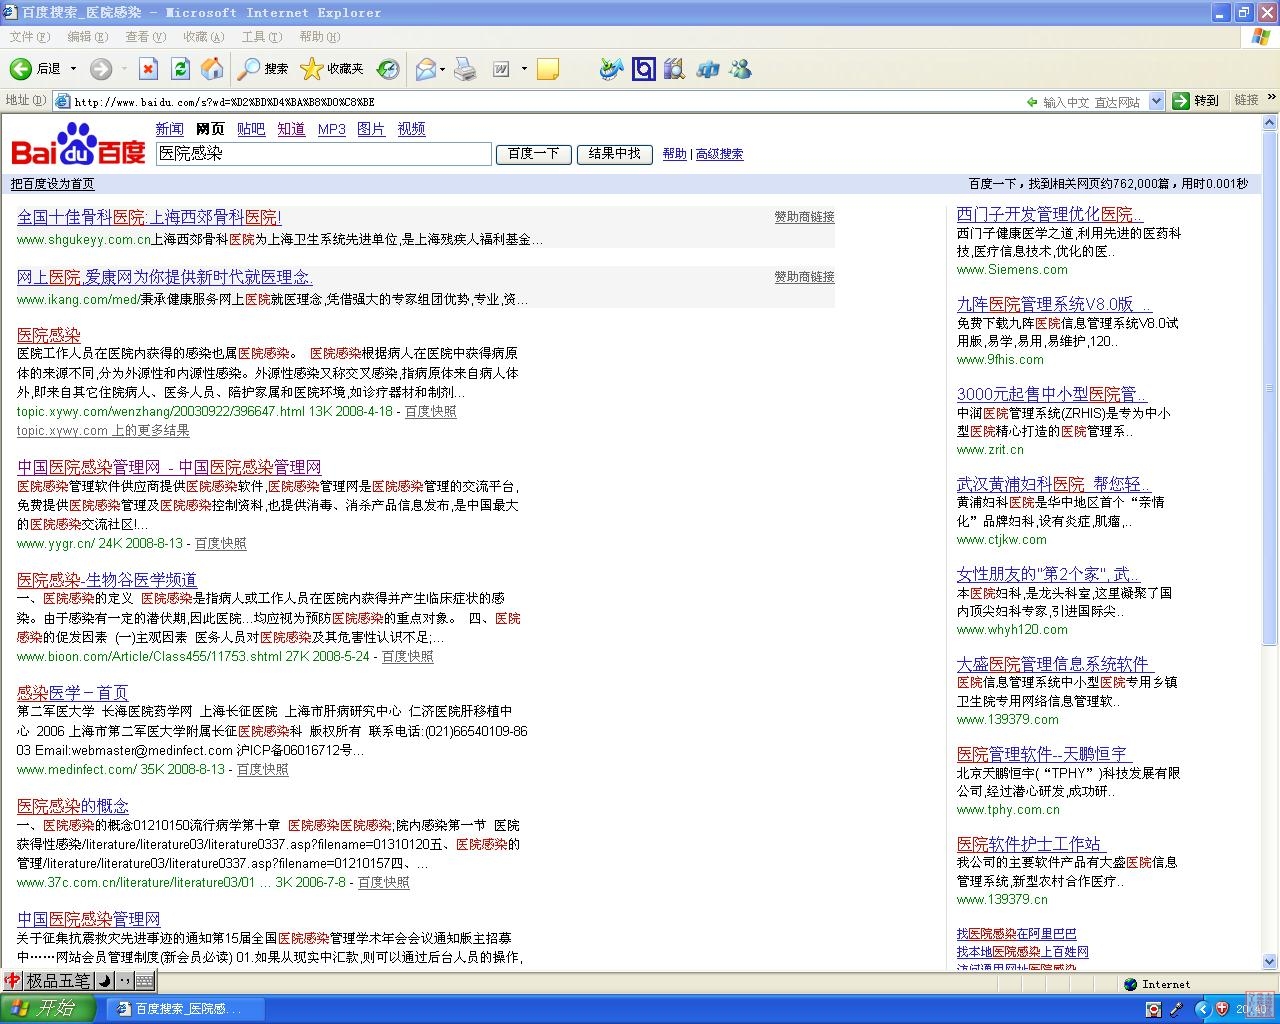This screenshot has width=1280, height=1024.
Task: Go to the Home page icon
Action: 212,68
